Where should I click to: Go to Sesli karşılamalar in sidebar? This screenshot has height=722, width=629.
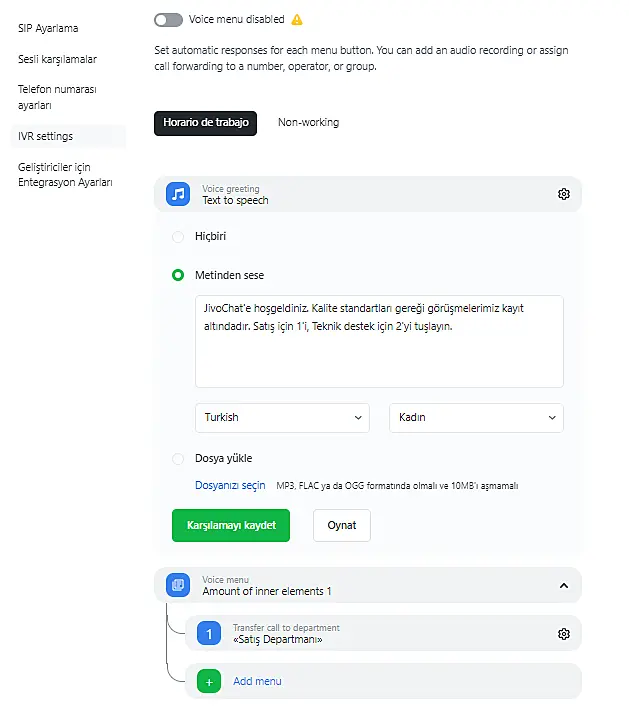coord(57,59)
